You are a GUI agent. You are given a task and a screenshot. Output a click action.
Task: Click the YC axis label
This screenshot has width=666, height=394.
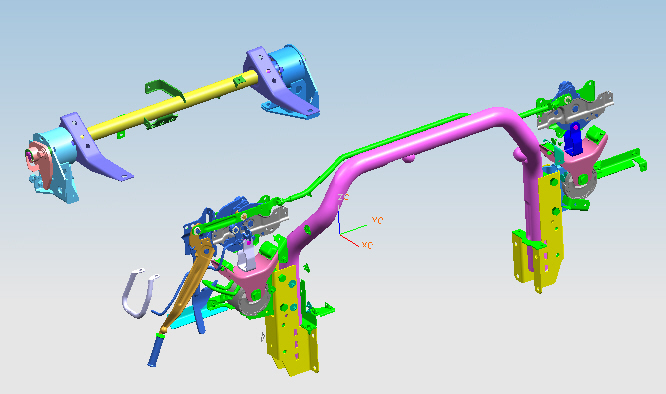377,220
